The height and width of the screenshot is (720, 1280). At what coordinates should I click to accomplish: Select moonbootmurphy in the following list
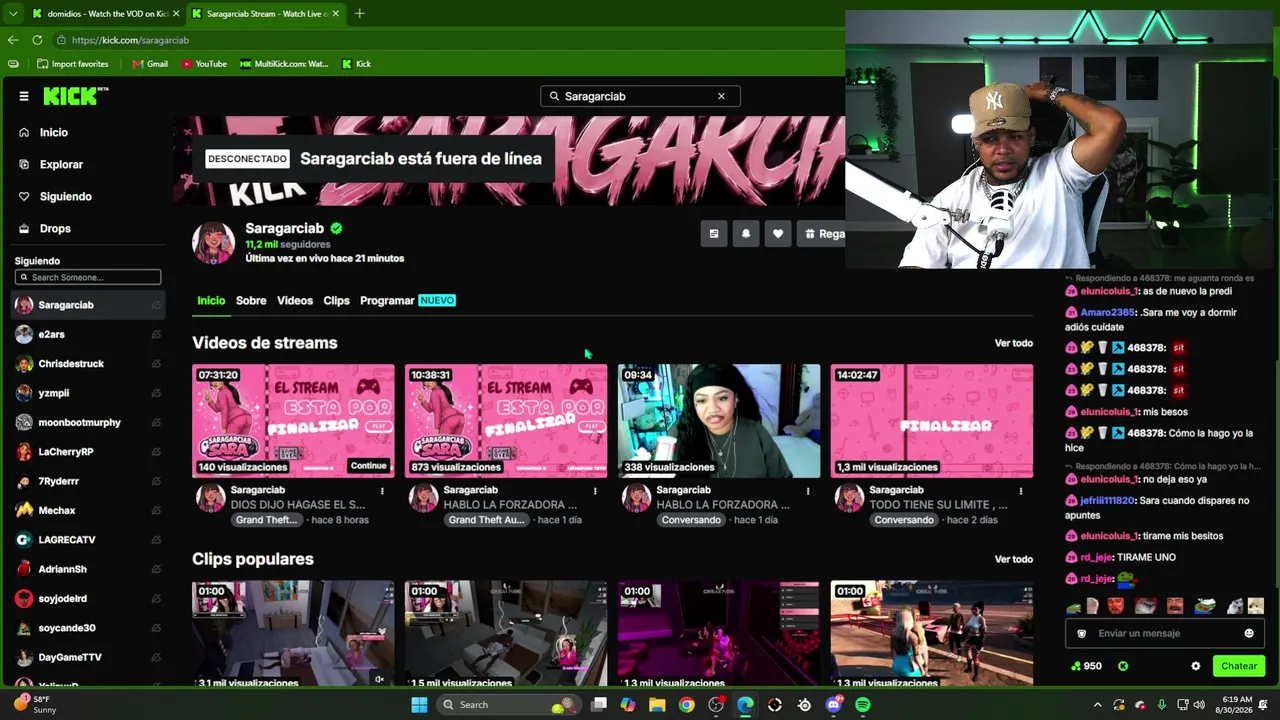point(79,422)
